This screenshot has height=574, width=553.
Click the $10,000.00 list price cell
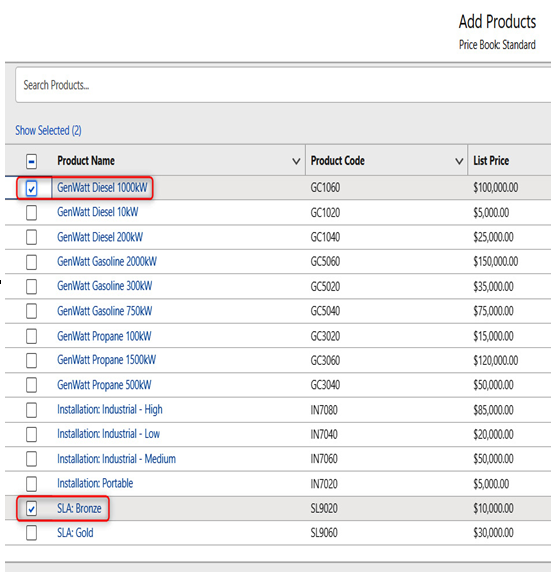click(493, 508)
